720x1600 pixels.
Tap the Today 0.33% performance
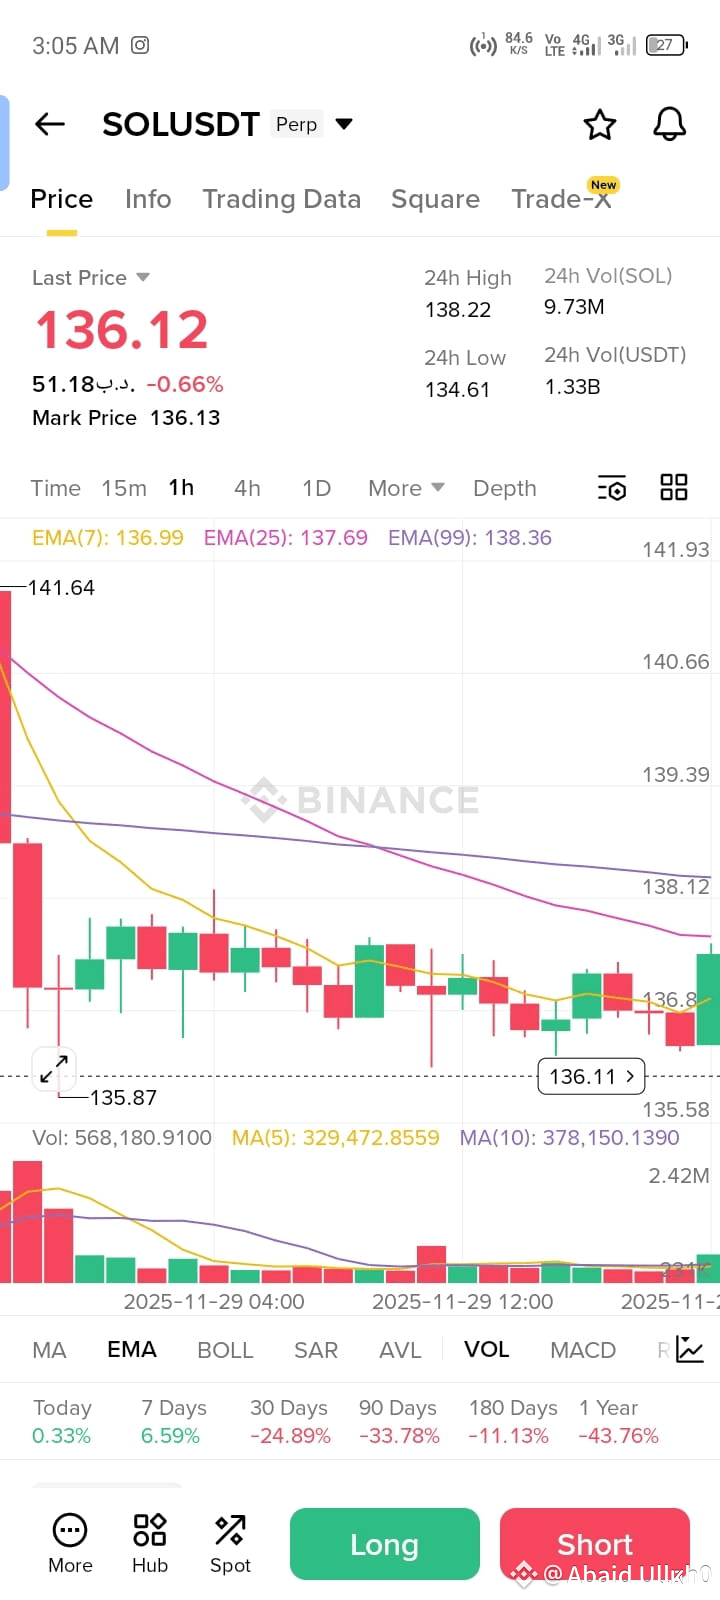coord(62,1422)
